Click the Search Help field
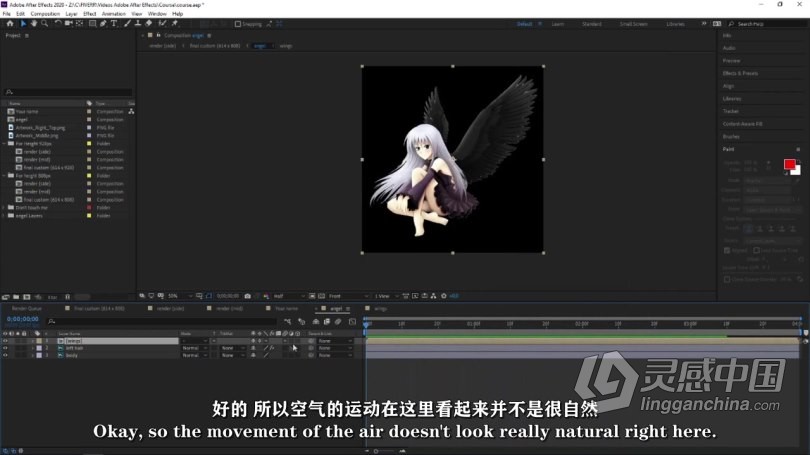The height and width of the screenshot is (455, 810). [768, 24]
